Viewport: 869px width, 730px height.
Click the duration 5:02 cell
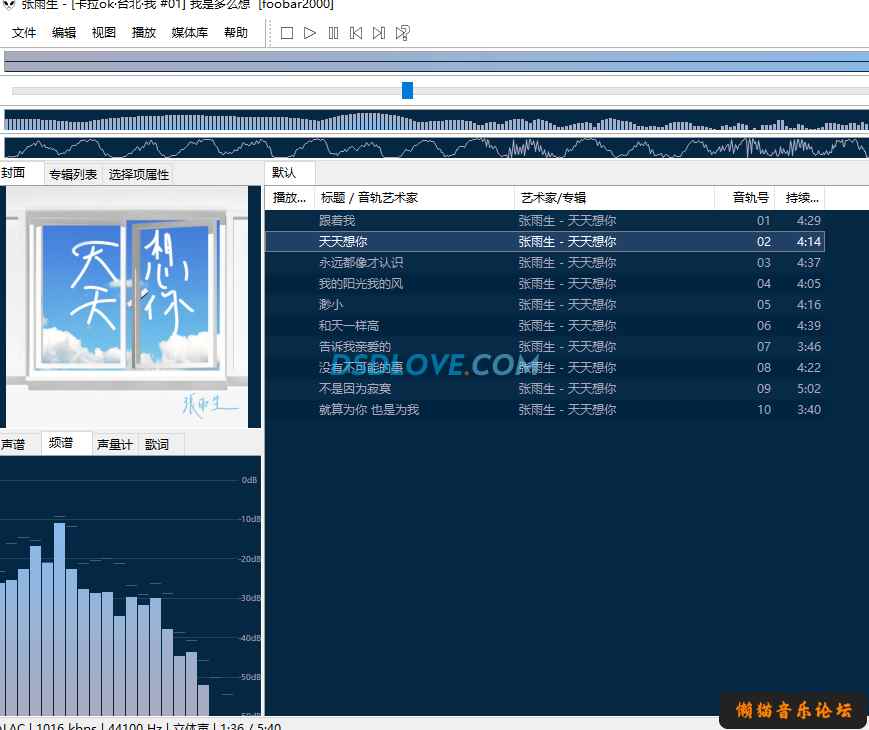(x=809, y=389)
